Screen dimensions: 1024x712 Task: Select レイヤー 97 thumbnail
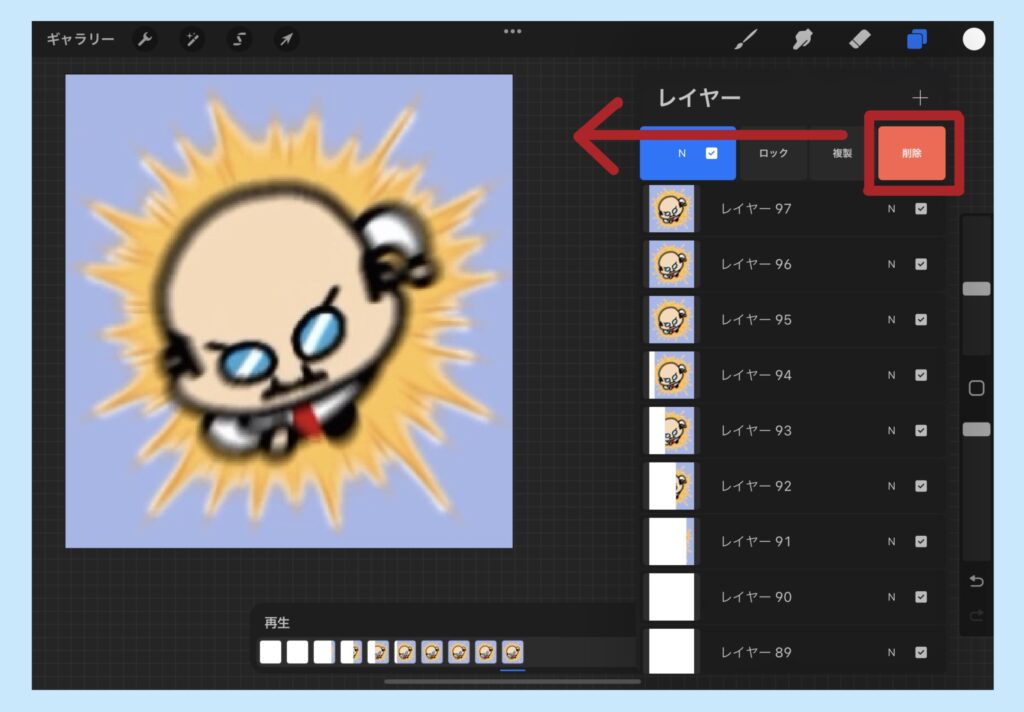671,209
